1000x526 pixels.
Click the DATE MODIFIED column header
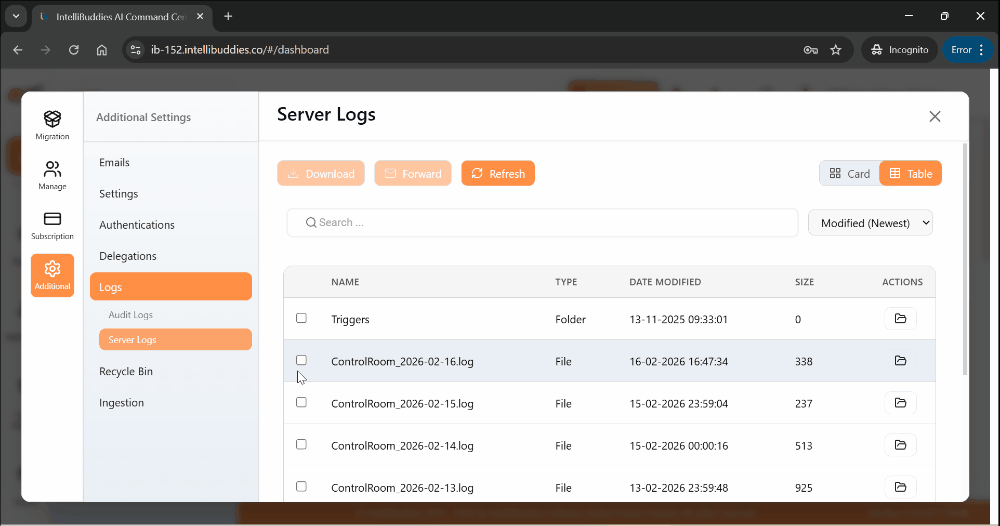[x=665, y=282]
